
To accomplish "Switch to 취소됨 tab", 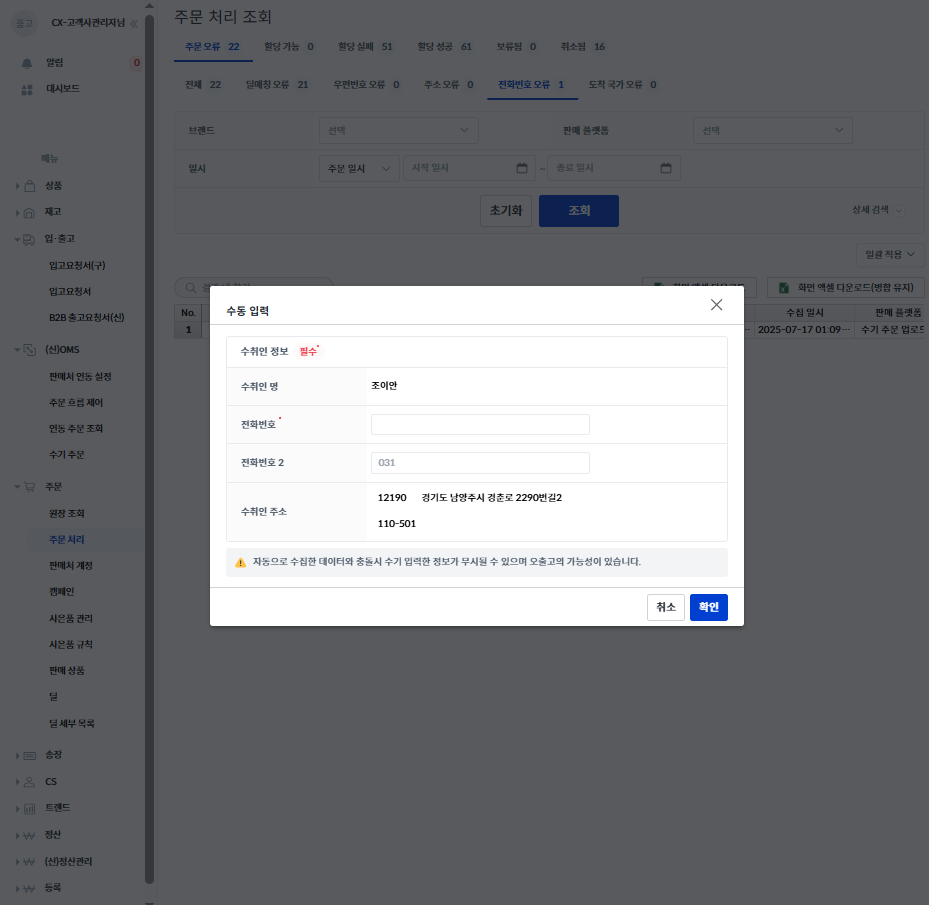I will [582, 47].
